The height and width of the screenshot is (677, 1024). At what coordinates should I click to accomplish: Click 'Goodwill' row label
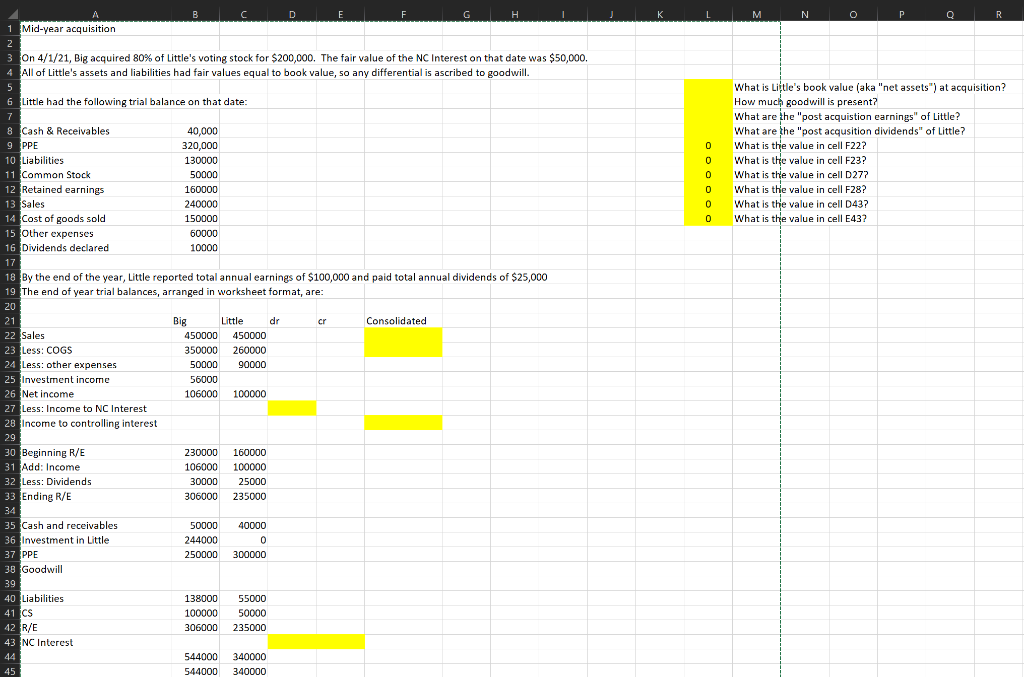click(42, 569)
